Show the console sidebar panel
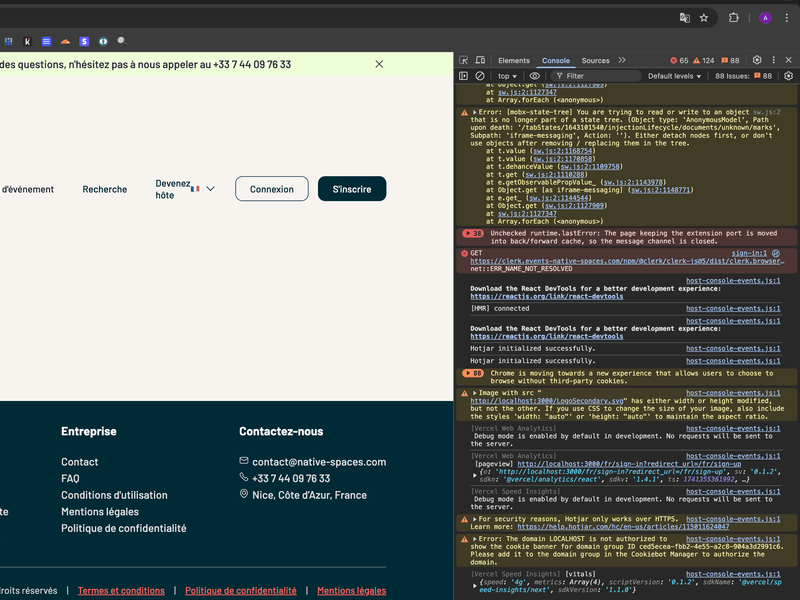The width and height of the screenshot is (800, 600). pos(464,76)
